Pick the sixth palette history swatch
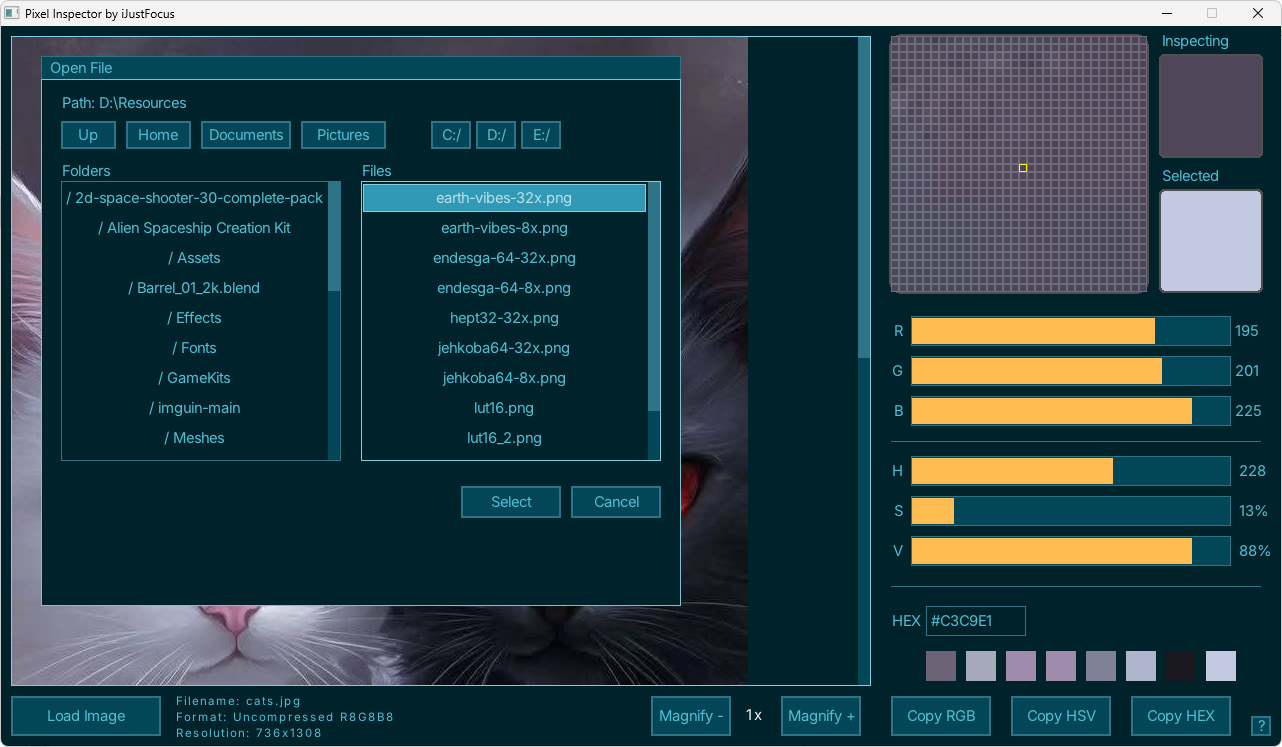This screenshot has width=1282, height=747. [x=1141, y=666]
